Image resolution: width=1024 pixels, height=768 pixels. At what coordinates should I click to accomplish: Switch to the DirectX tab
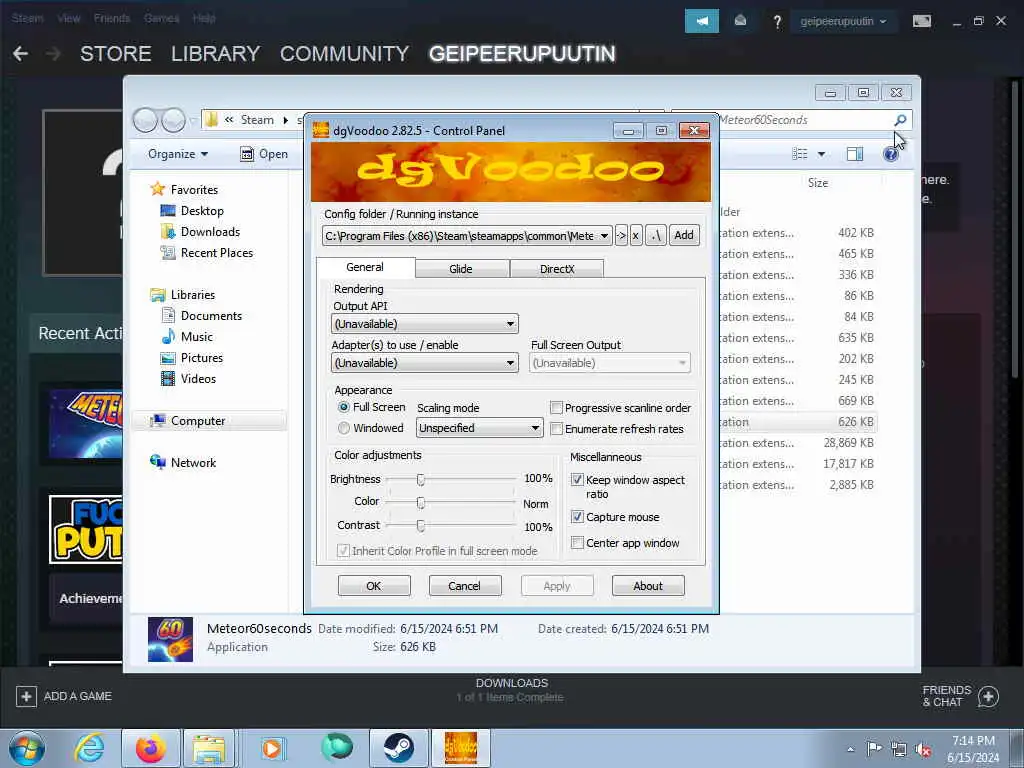(x=557, y=268)
